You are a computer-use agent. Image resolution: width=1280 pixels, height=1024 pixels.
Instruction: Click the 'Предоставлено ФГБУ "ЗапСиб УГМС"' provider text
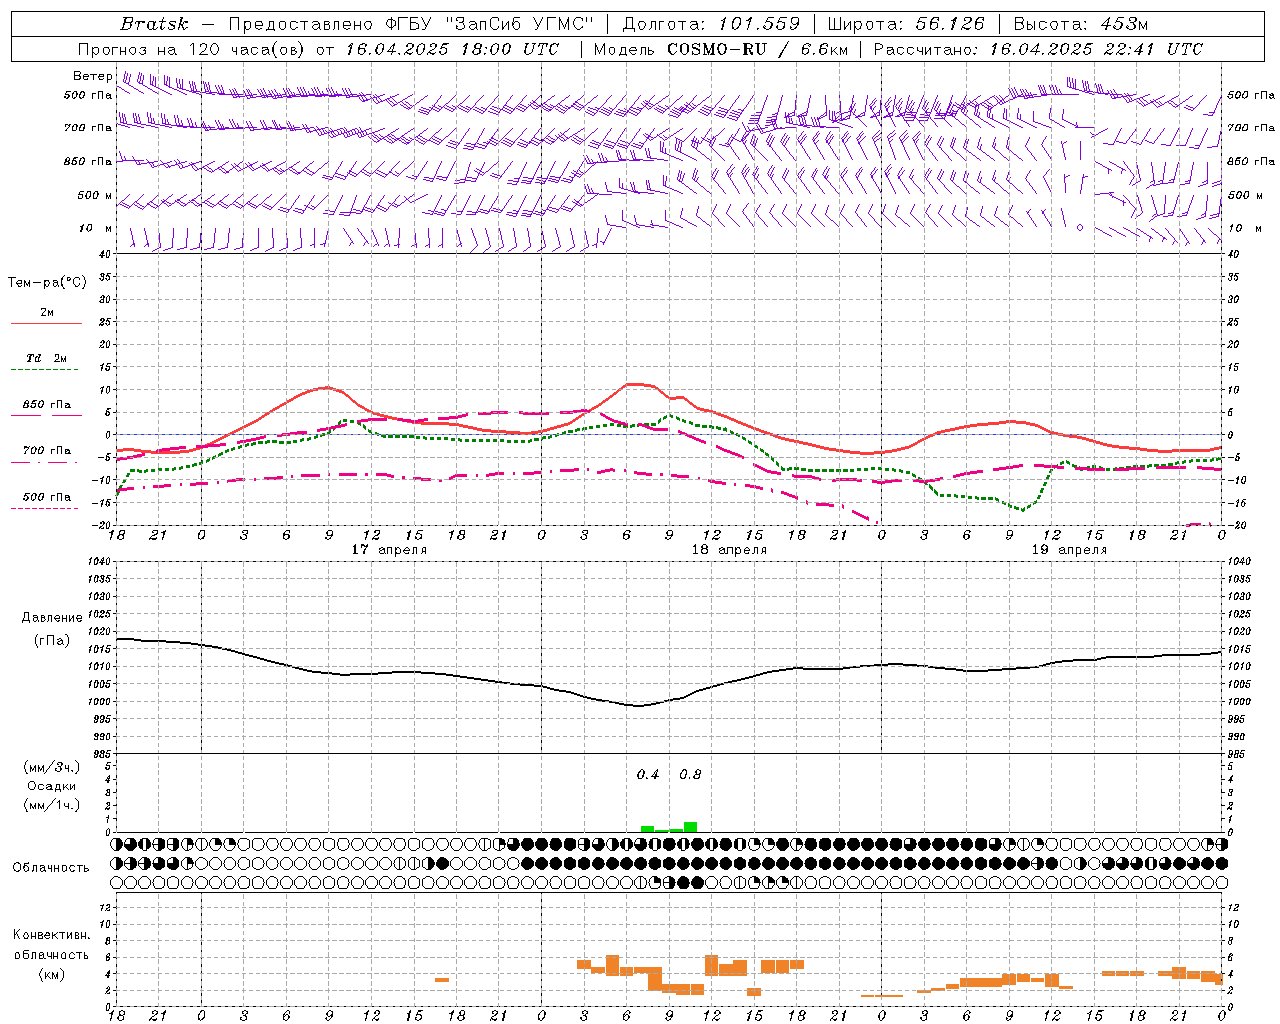point(412,24)
